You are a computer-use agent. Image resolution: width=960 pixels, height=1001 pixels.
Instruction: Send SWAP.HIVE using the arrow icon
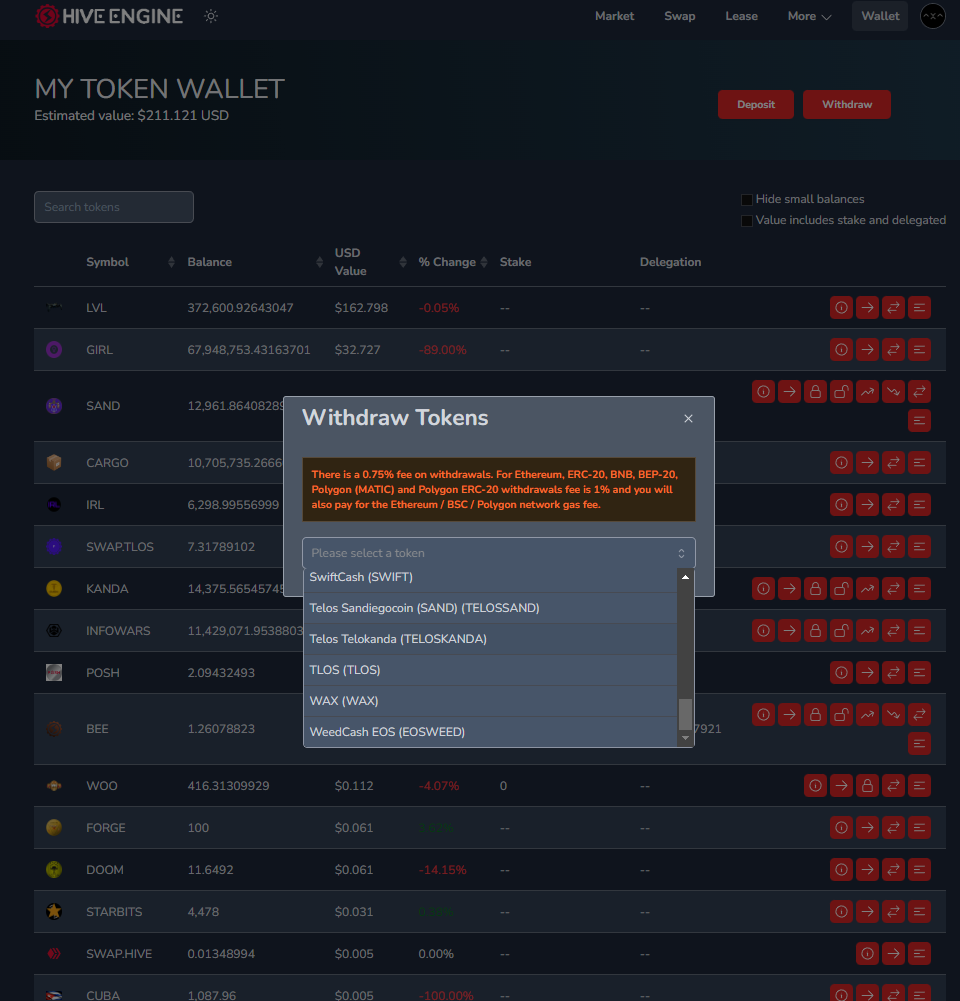coord(894,954)
